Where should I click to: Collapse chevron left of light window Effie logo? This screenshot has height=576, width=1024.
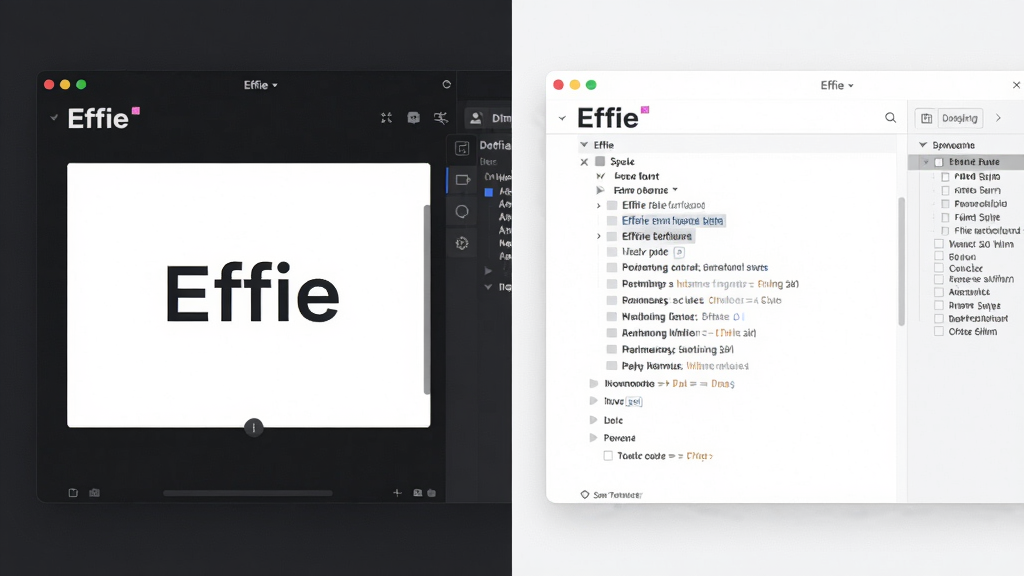tap(562, 118)
